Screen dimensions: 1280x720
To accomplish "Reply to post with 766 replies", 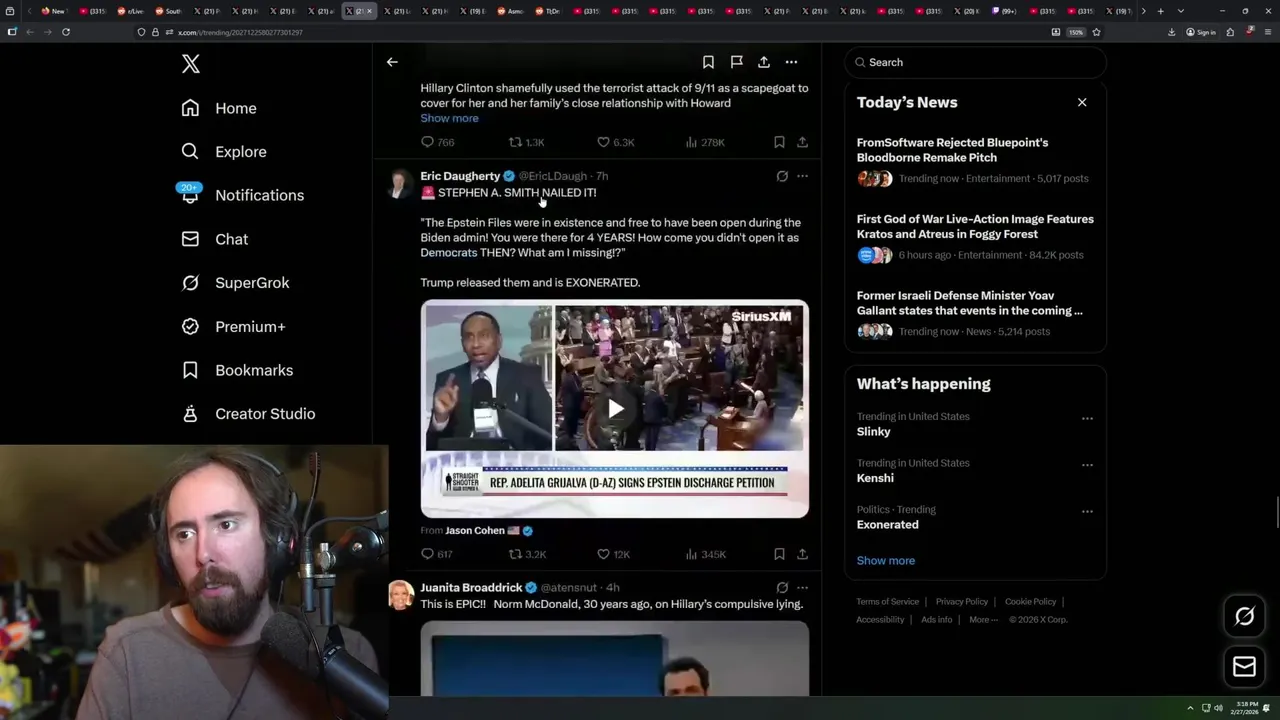I will pyautogui.click(x=437, y=142).
